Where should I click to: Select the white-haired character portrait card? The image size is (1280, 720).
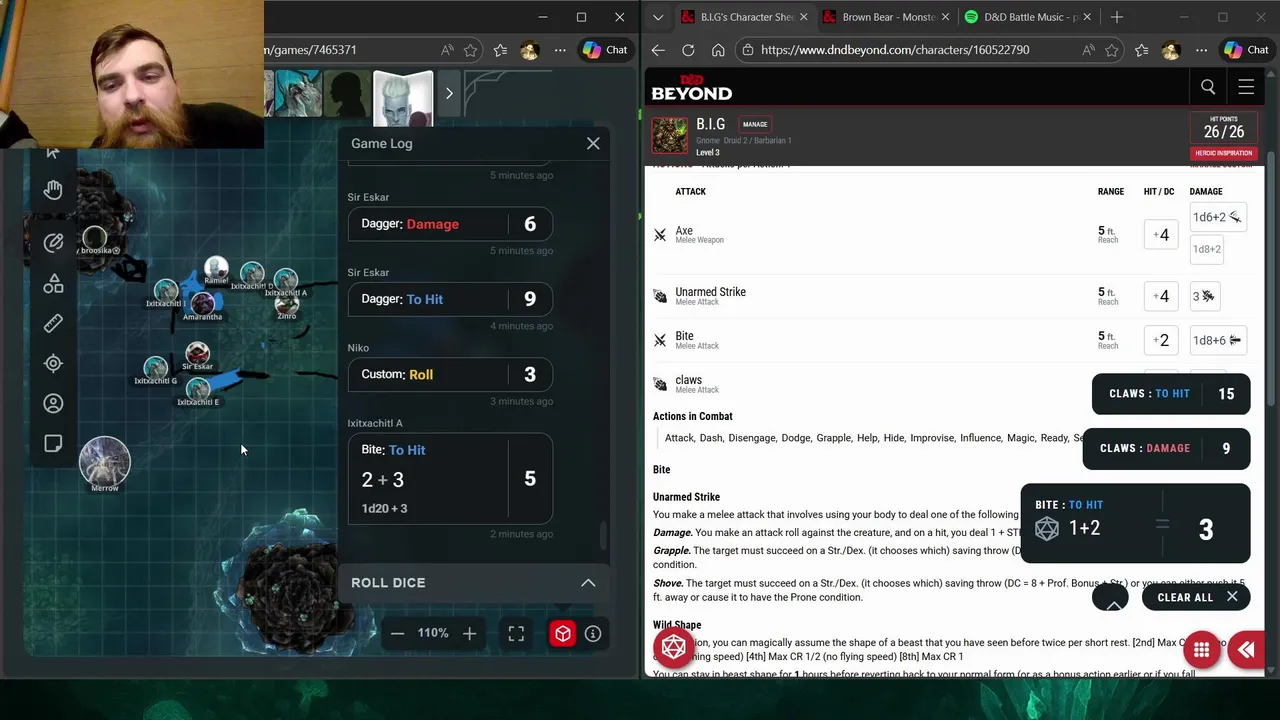pos(403,96)
